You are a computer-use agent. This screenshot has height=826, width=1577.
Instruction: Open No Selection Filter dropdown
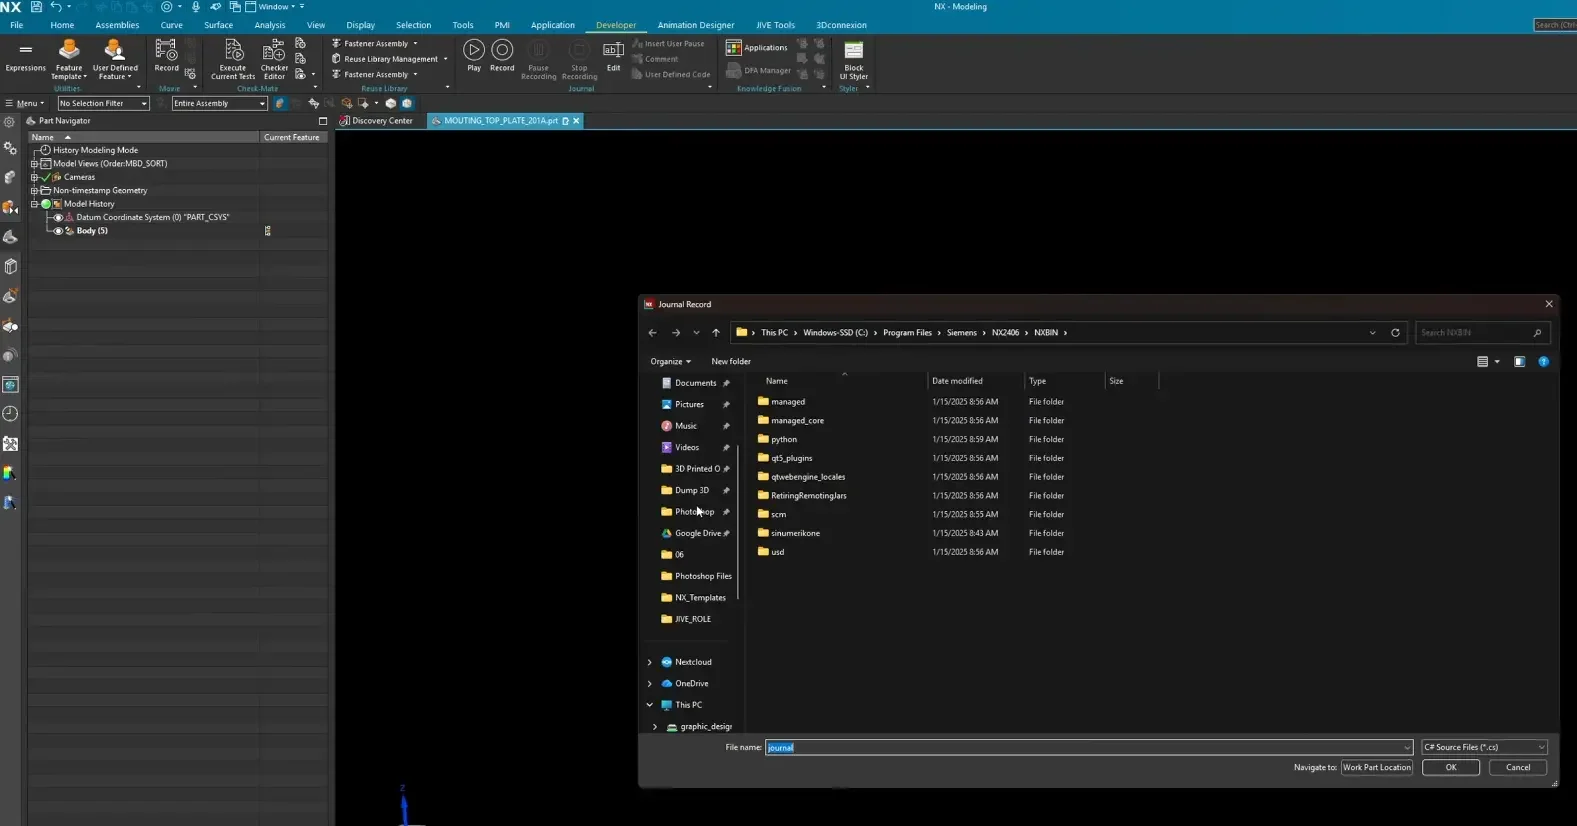103,103
